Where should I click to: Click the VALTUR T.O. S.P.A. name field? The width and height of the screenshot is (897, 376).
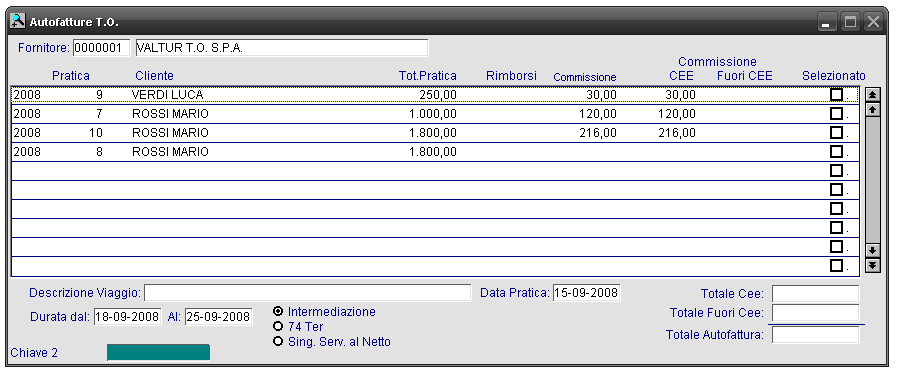[281, 48]
